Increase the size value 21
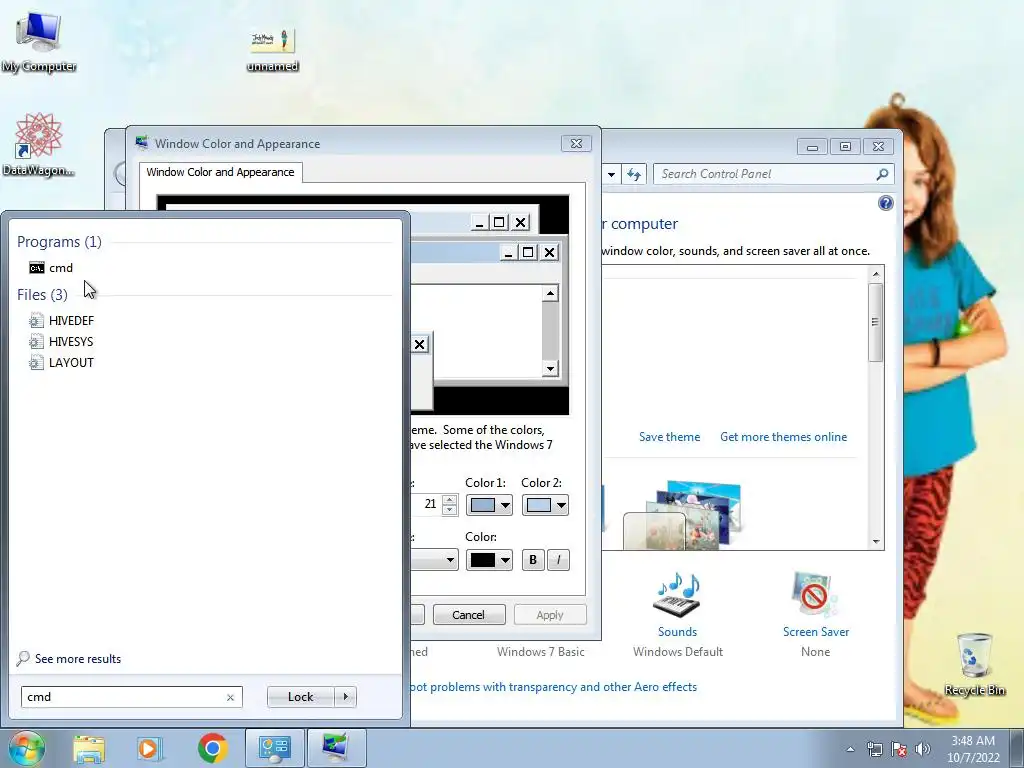Image resolution: width=1024 pixels, height=768 pixels. click(x=449, y=500)
